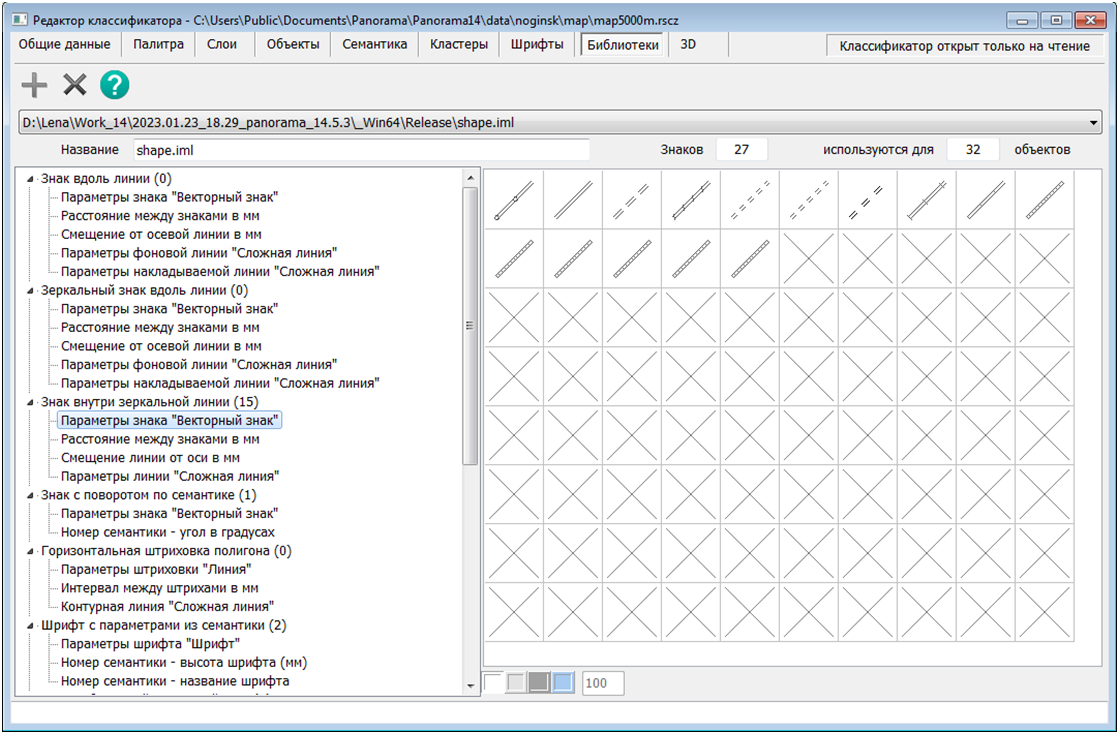
Task: Collapse the "Знак вдоль линии (0)" node
Action: click(31, 179)
